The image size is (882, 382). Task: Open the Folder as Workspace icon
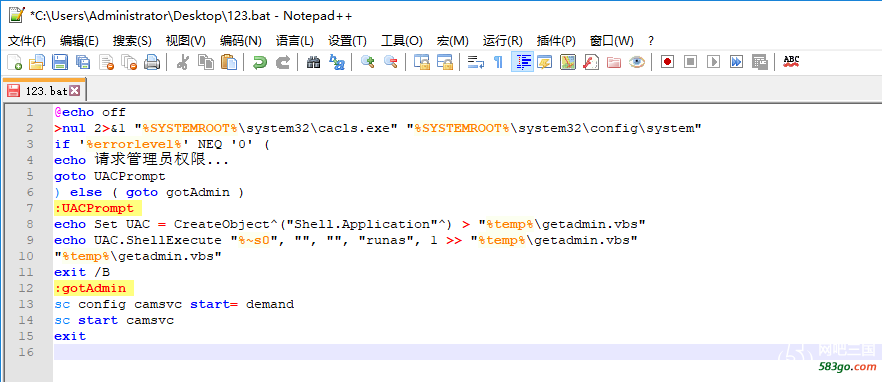(614, 62)
